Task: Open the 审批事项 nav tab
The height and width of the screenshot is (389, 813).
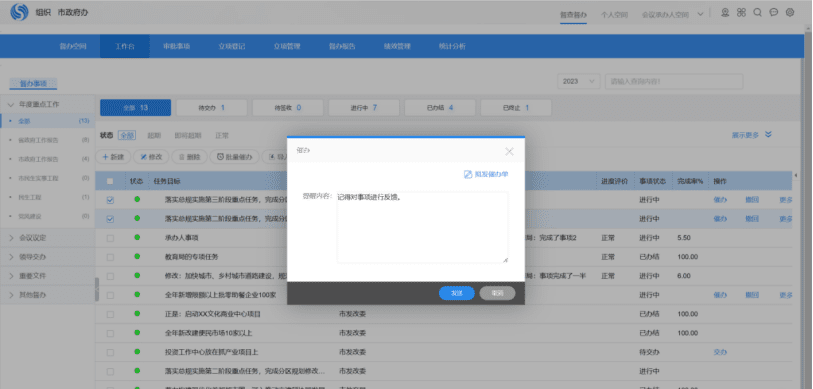Action: click(177, 46)
